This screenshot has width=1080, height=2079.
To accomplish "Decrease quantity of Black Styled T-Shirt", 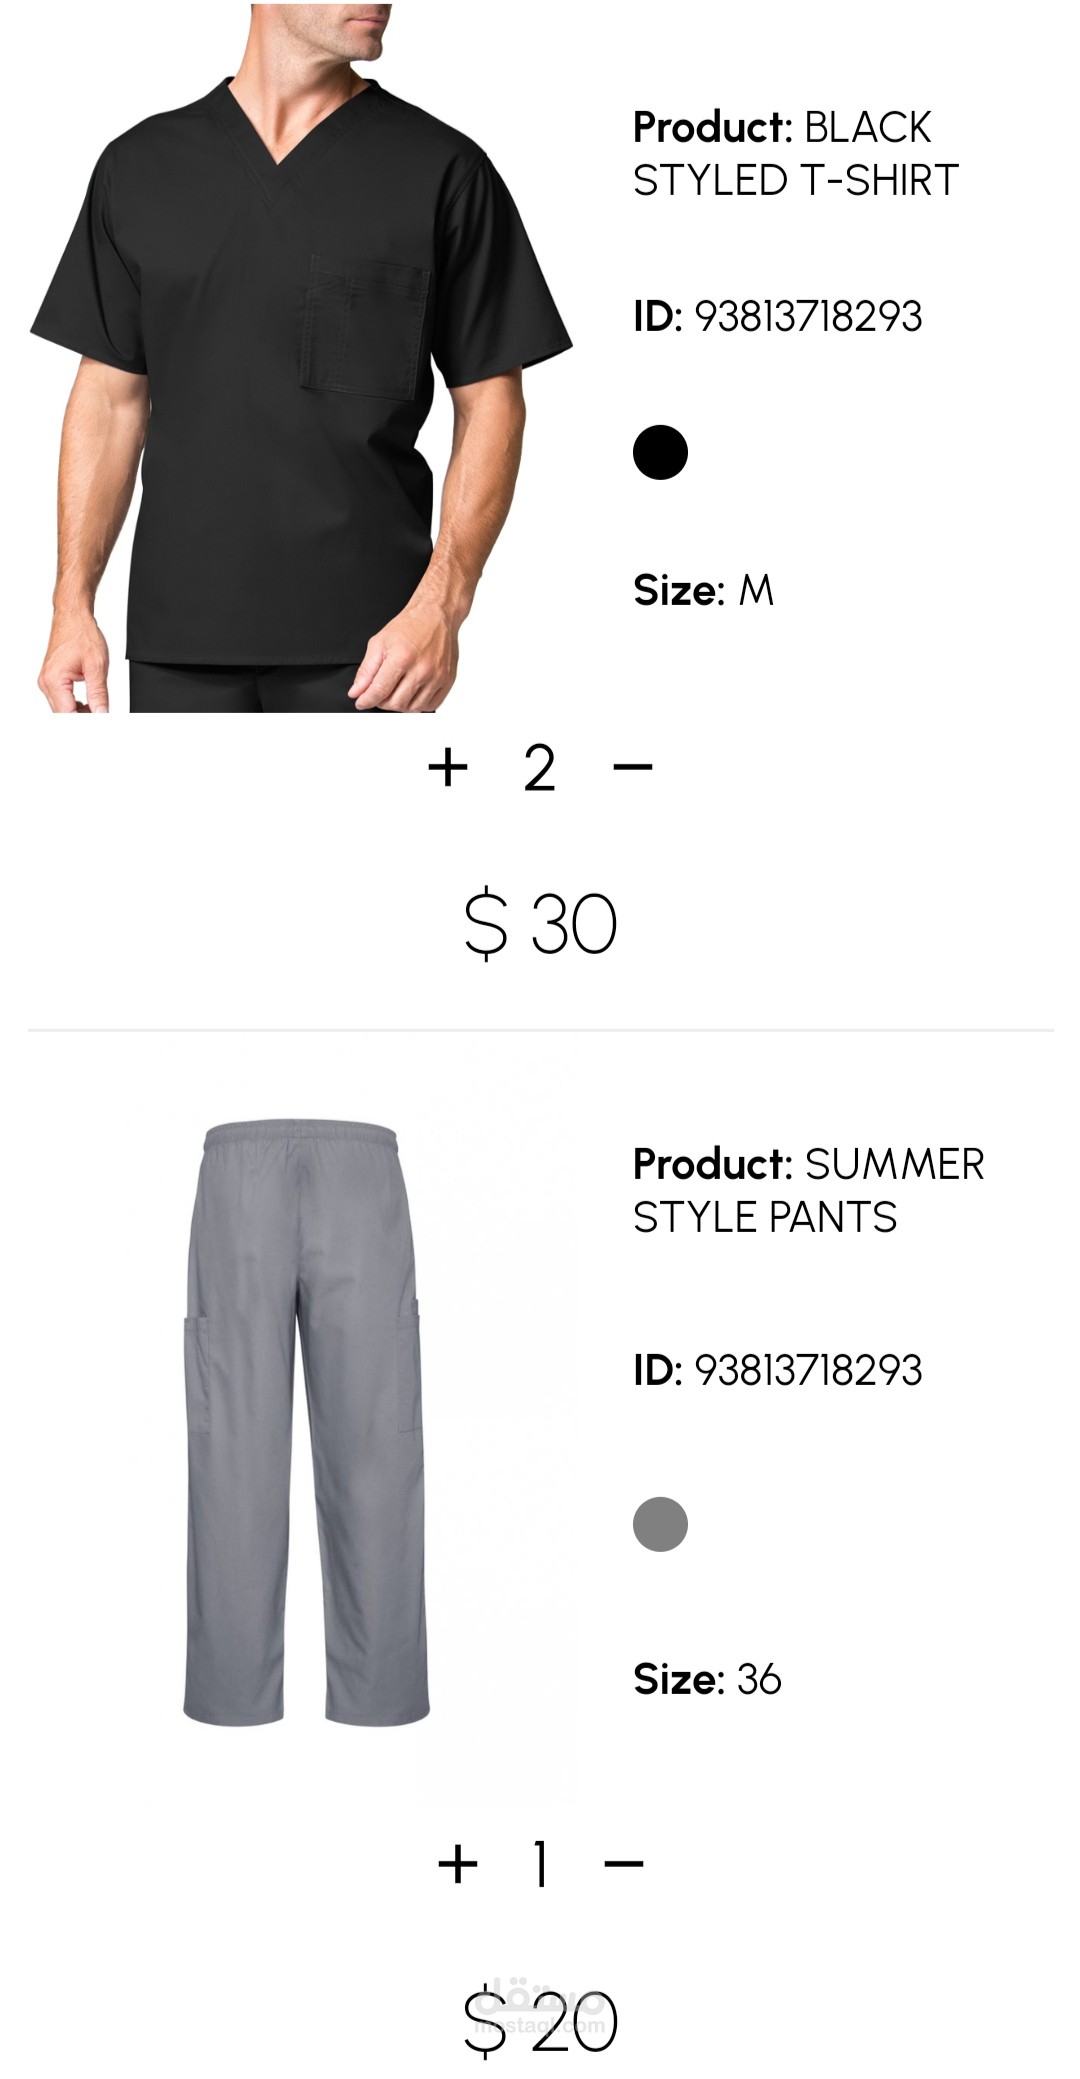I will pos(632,767).
